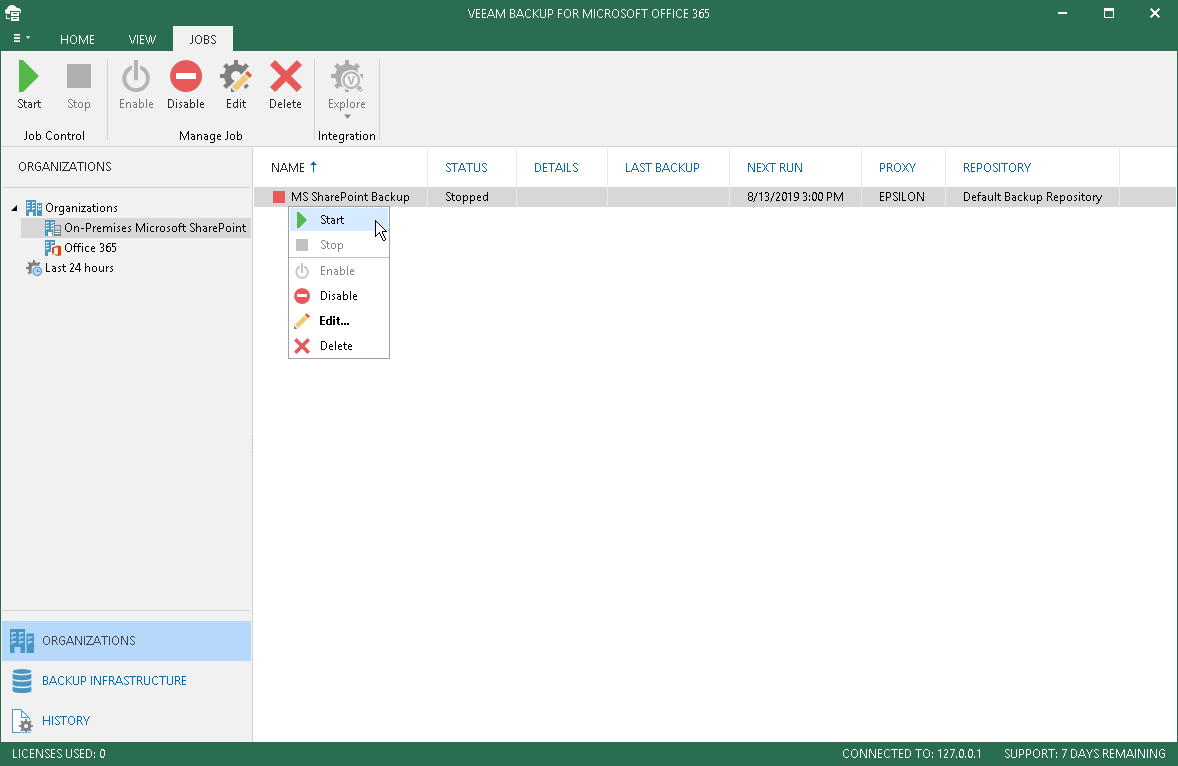Open the BACKUP INFRASTRUCTURE view
Viewport: 1178px width, 766px height.
126,680
